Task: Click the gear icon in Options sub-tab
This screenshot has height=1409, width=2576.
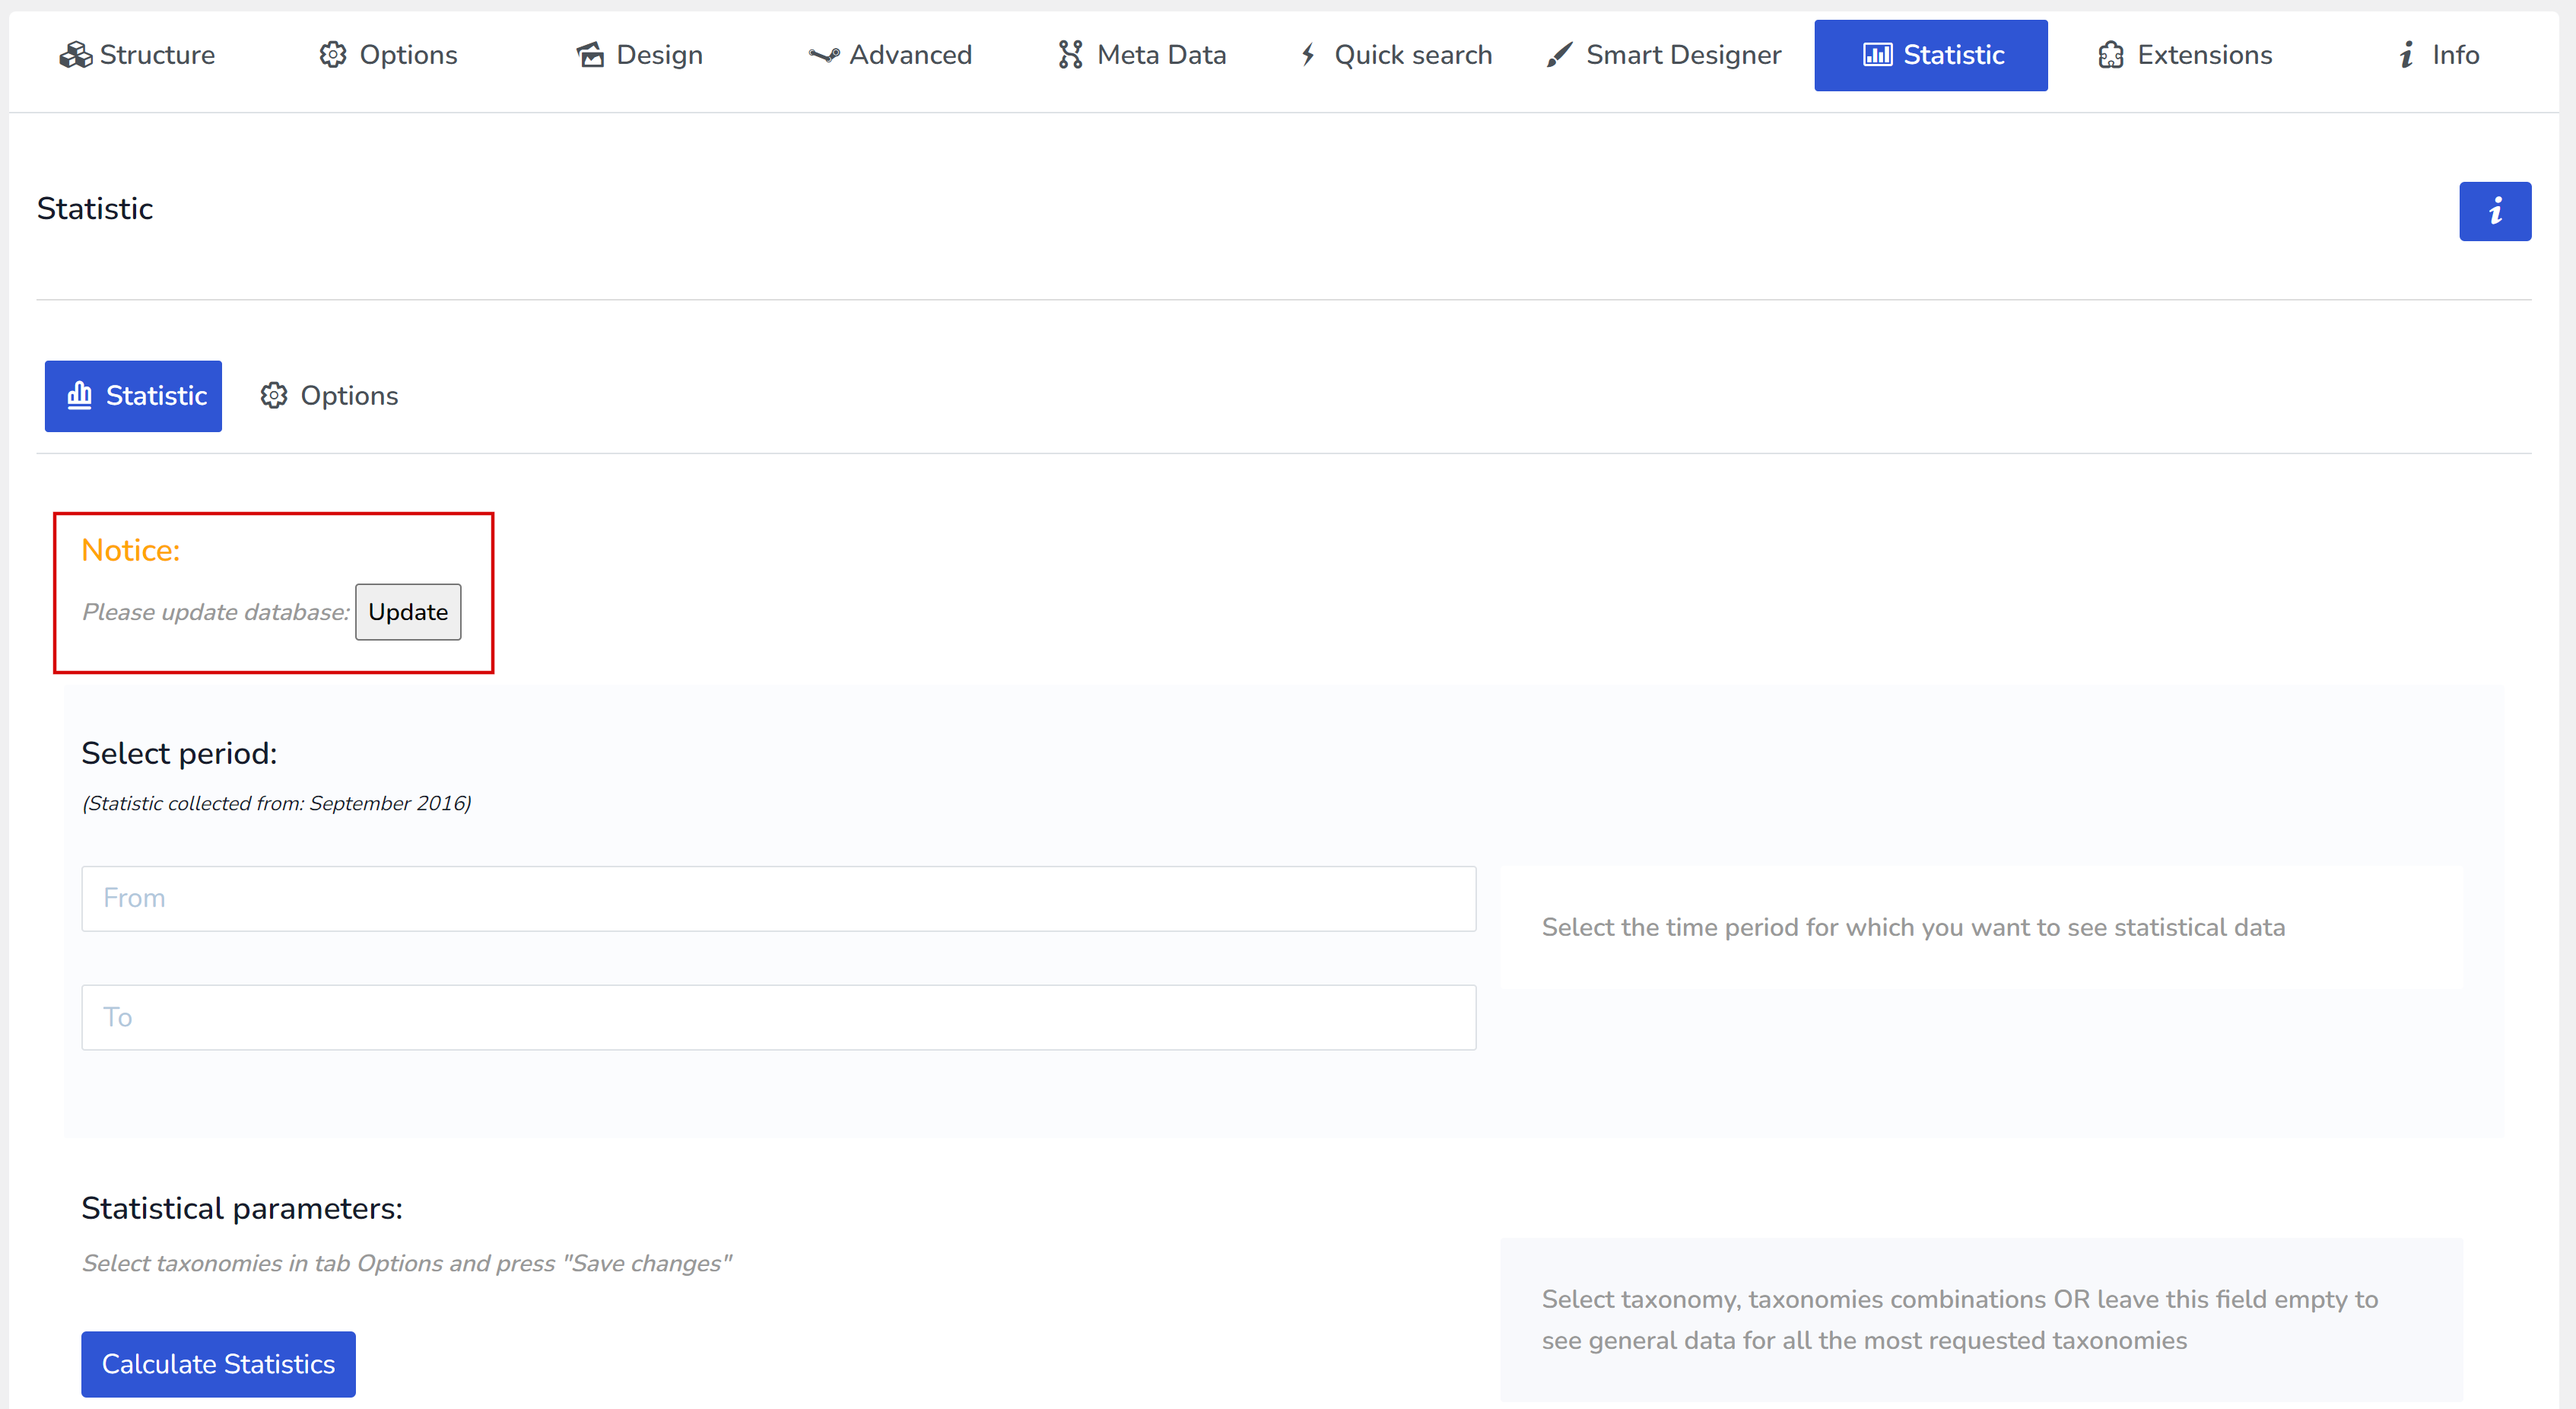Action: (274, 396)
